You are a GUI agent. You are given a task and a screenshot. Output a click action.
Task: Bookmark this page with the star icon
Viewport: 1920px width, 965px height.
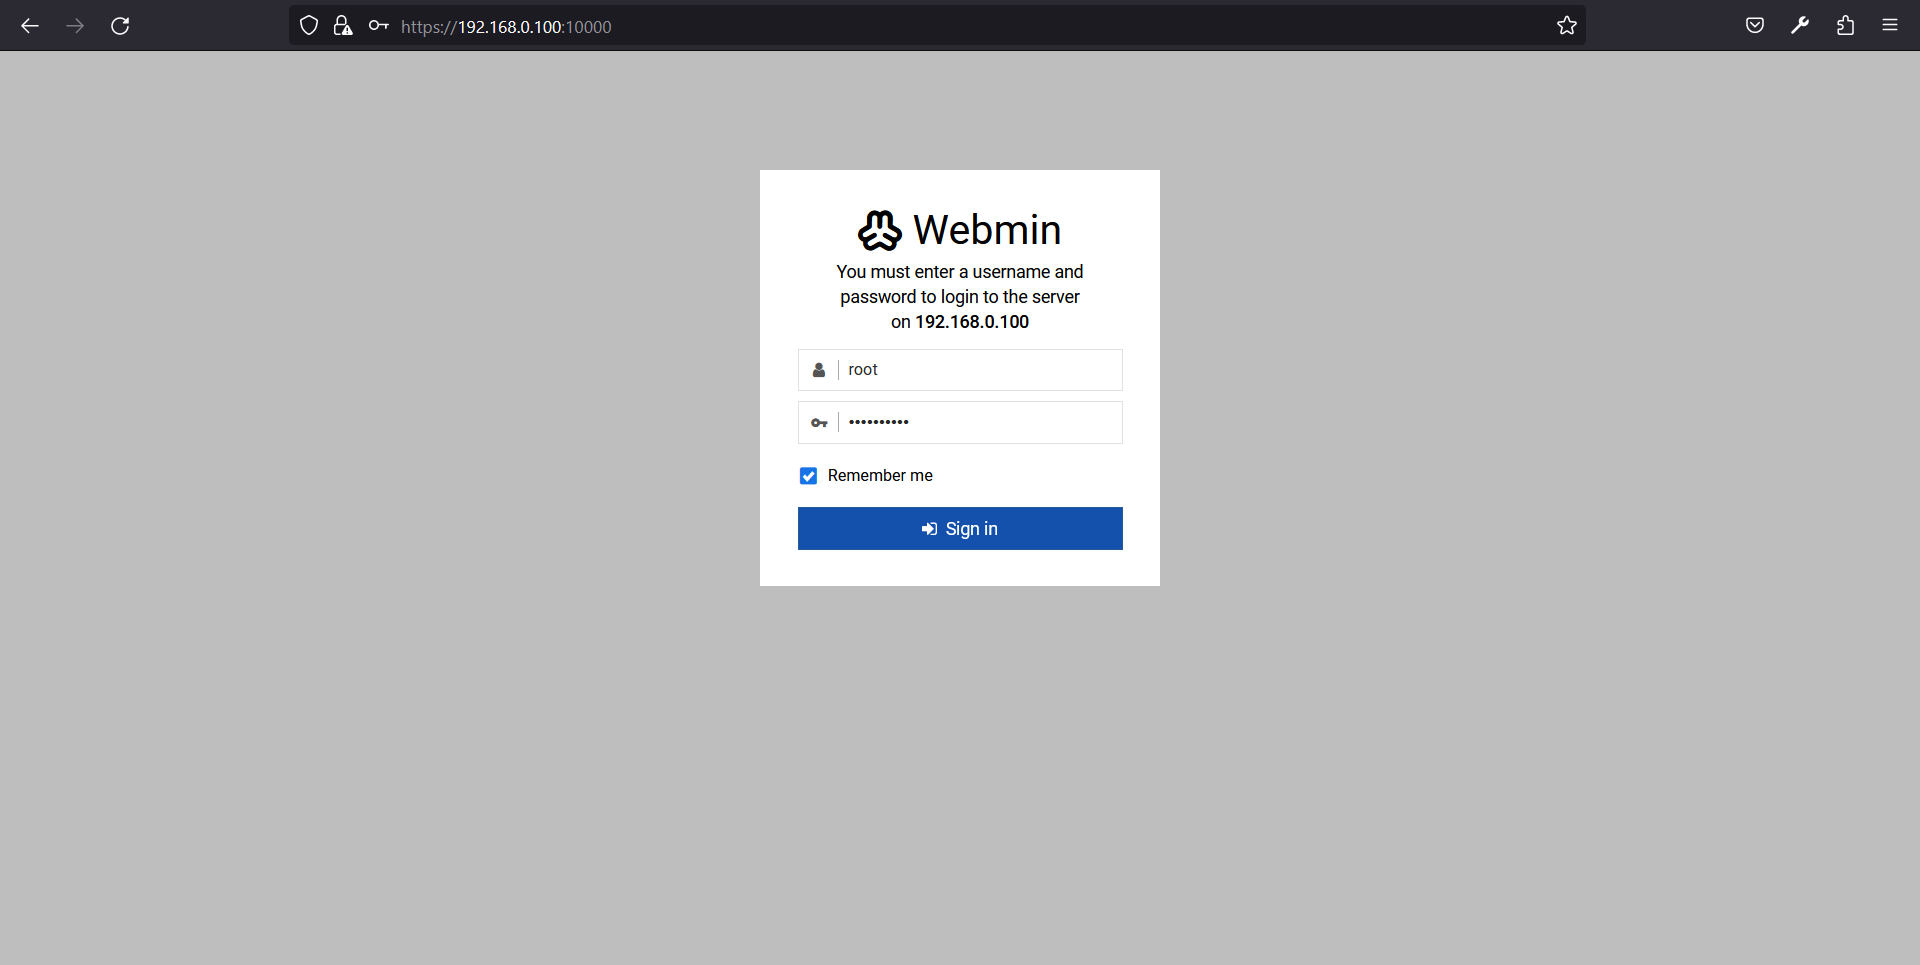tap(1567, 26)
